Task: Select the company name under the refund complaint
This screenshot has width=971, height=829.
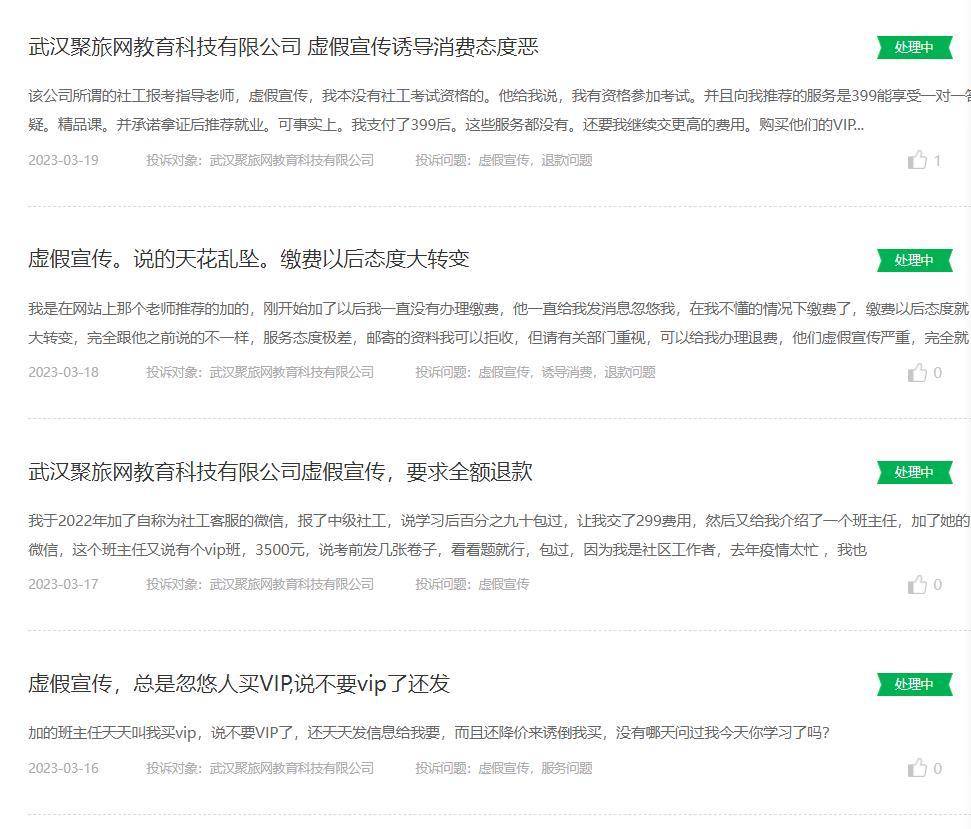Action: pyautogui.click(x=289, y=584)
